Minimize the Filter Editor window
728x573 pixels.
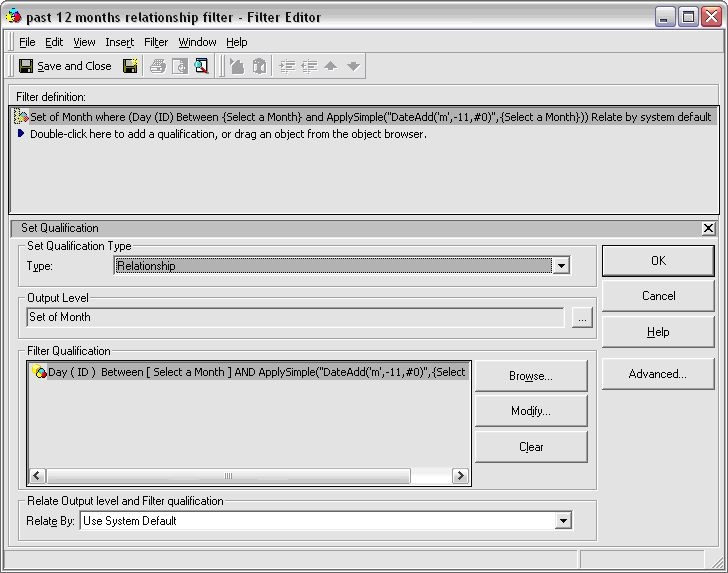tap(665, 17)
